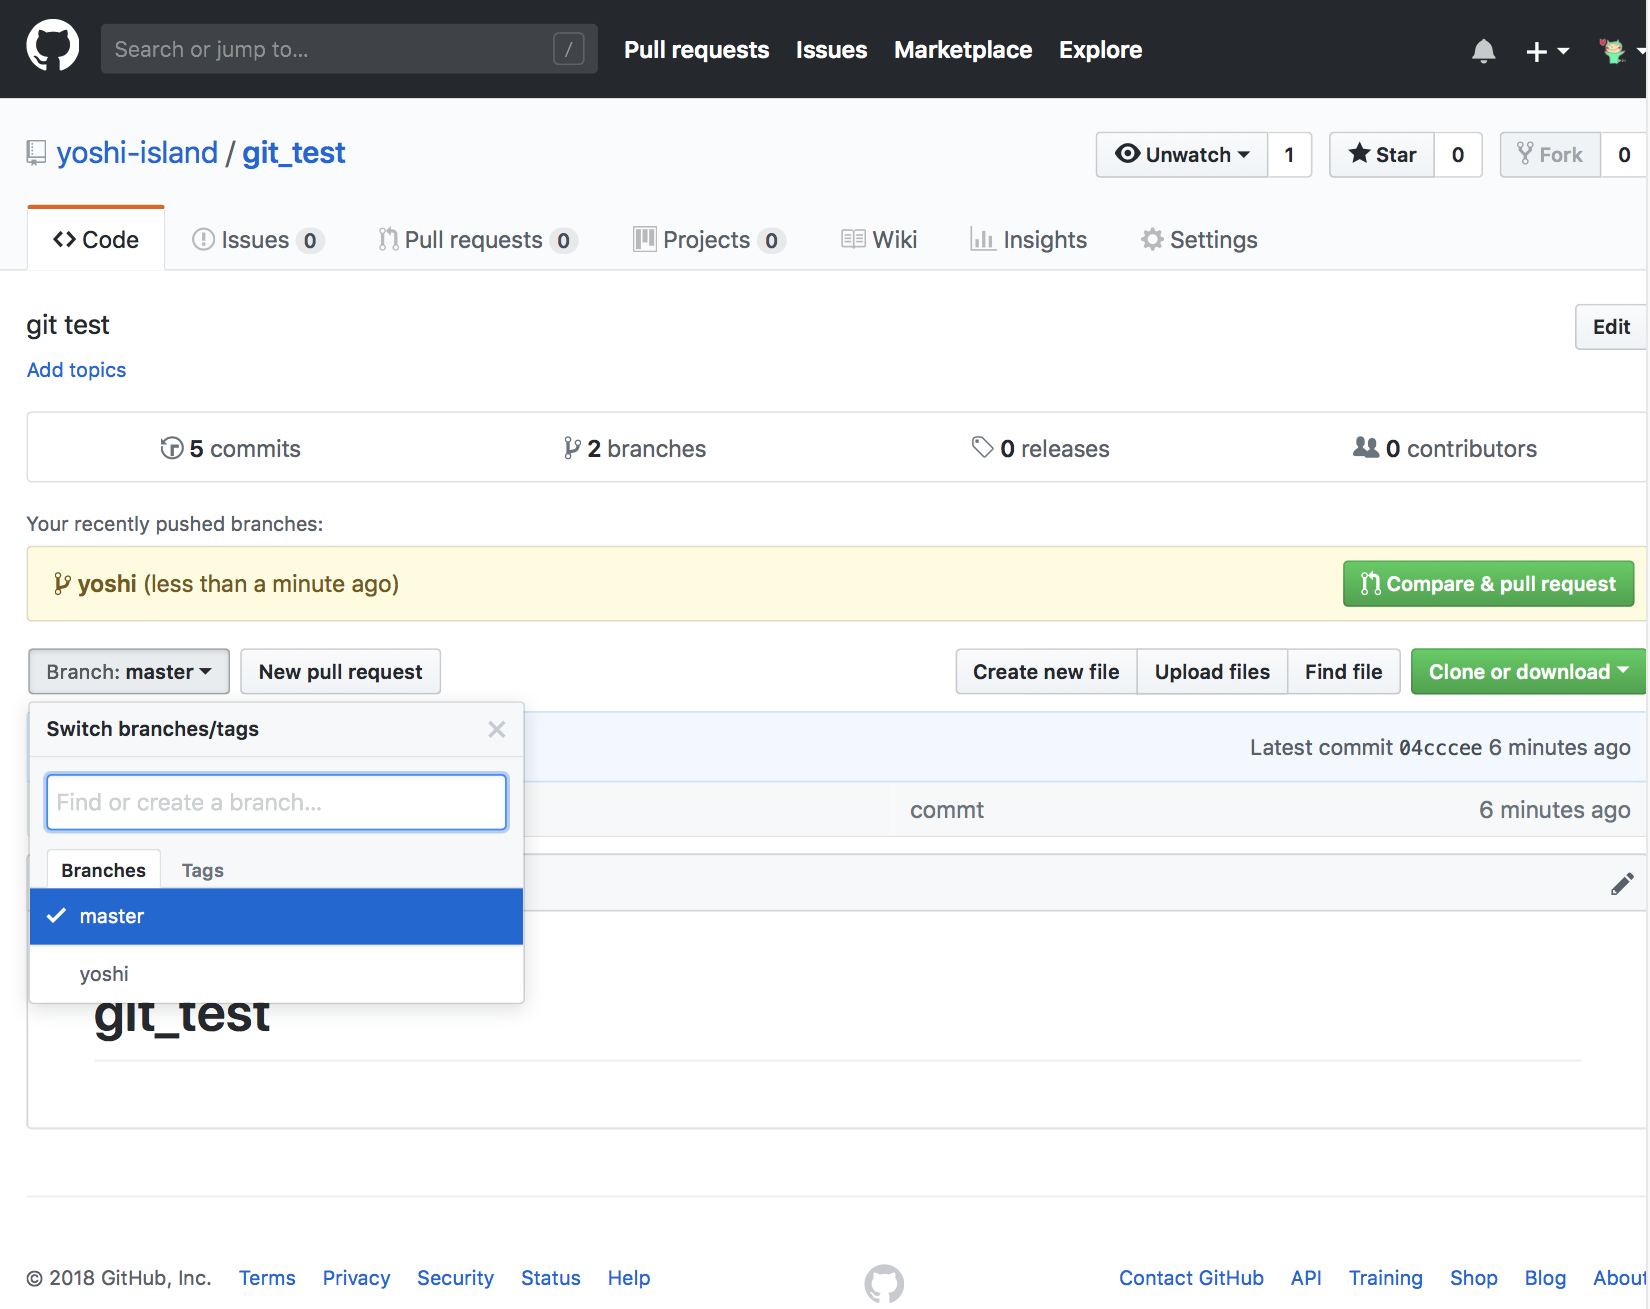The width and height of the screenshot is (1650, 1309).
Task: Open the yoshi-island owner link
Action: tap(137, 153)
